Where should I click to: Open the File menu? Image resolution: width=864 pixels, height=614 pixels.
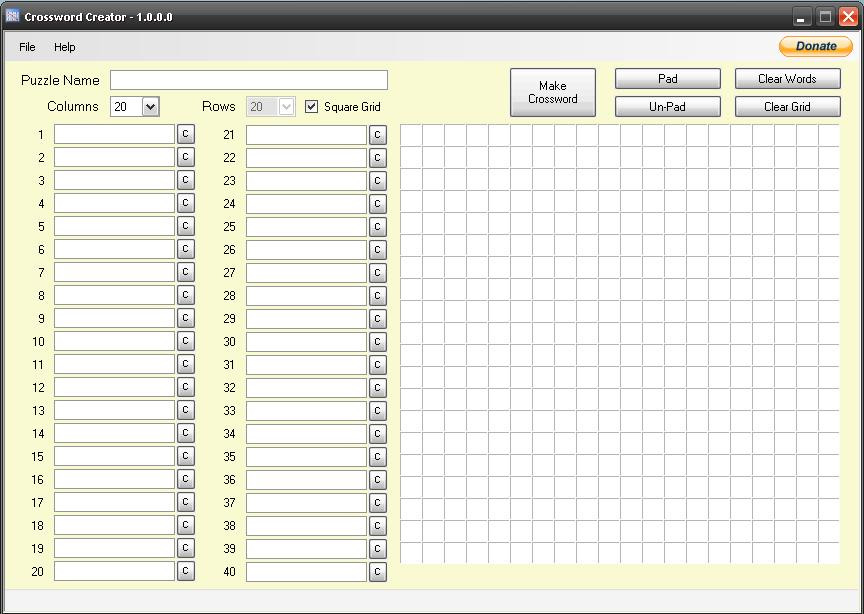click(x=27, y=47)
